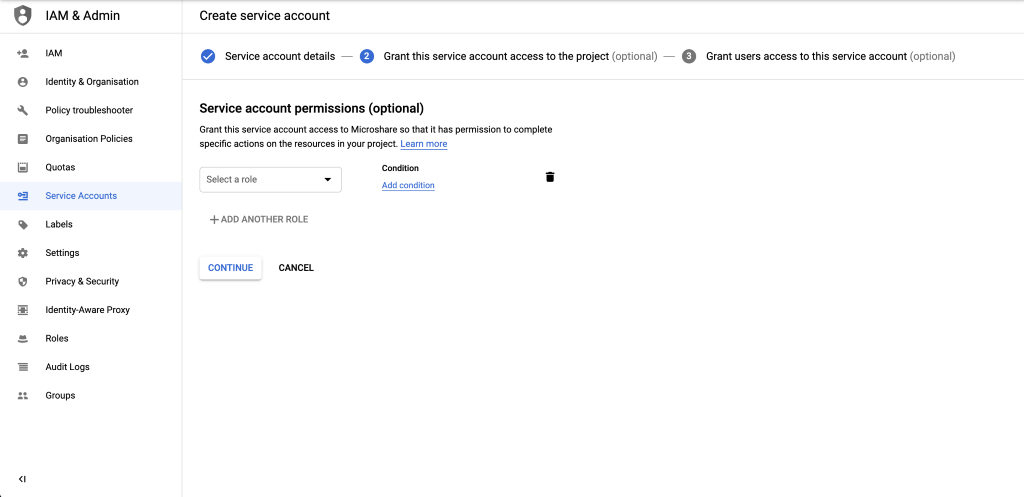Click the Quotas icon in sidebar
1024x497 pixels.
[22, 167]
